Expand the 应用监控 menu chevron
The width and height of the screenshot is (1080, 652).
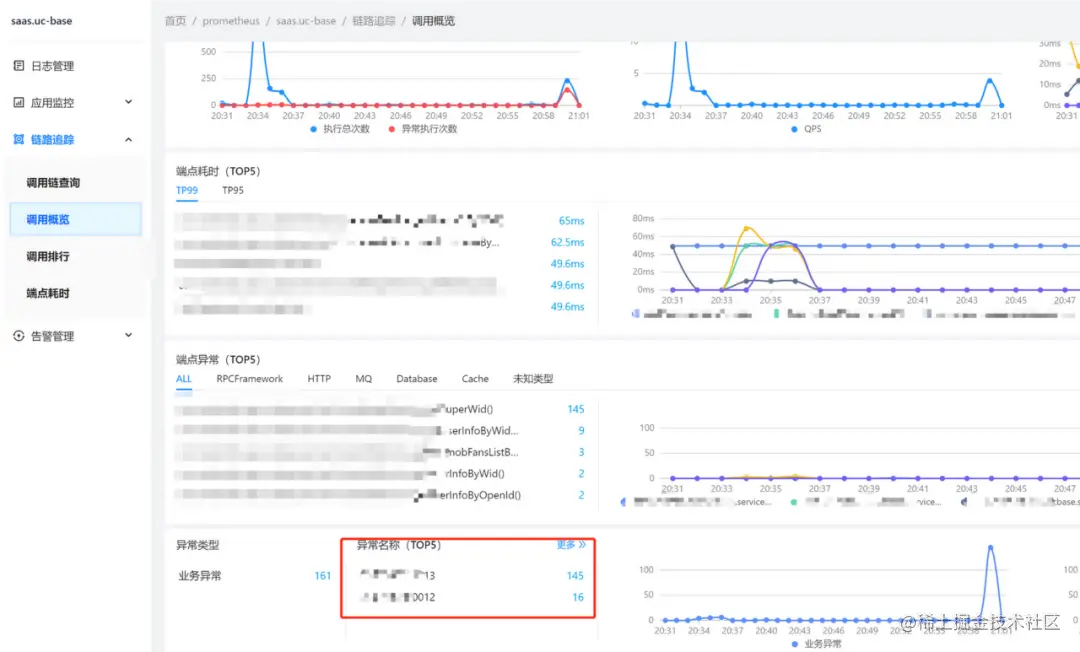(129, 102)
